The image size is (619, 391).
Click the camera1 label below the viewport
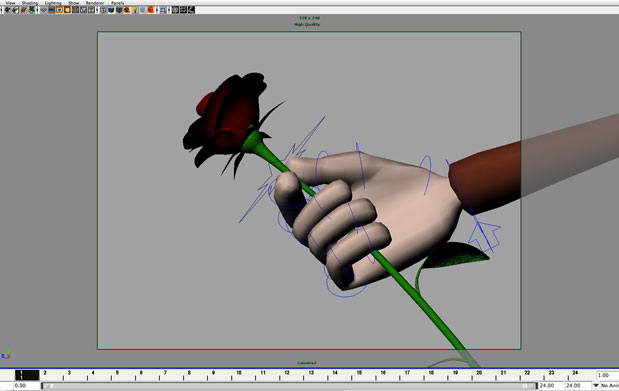click(307, 363)
